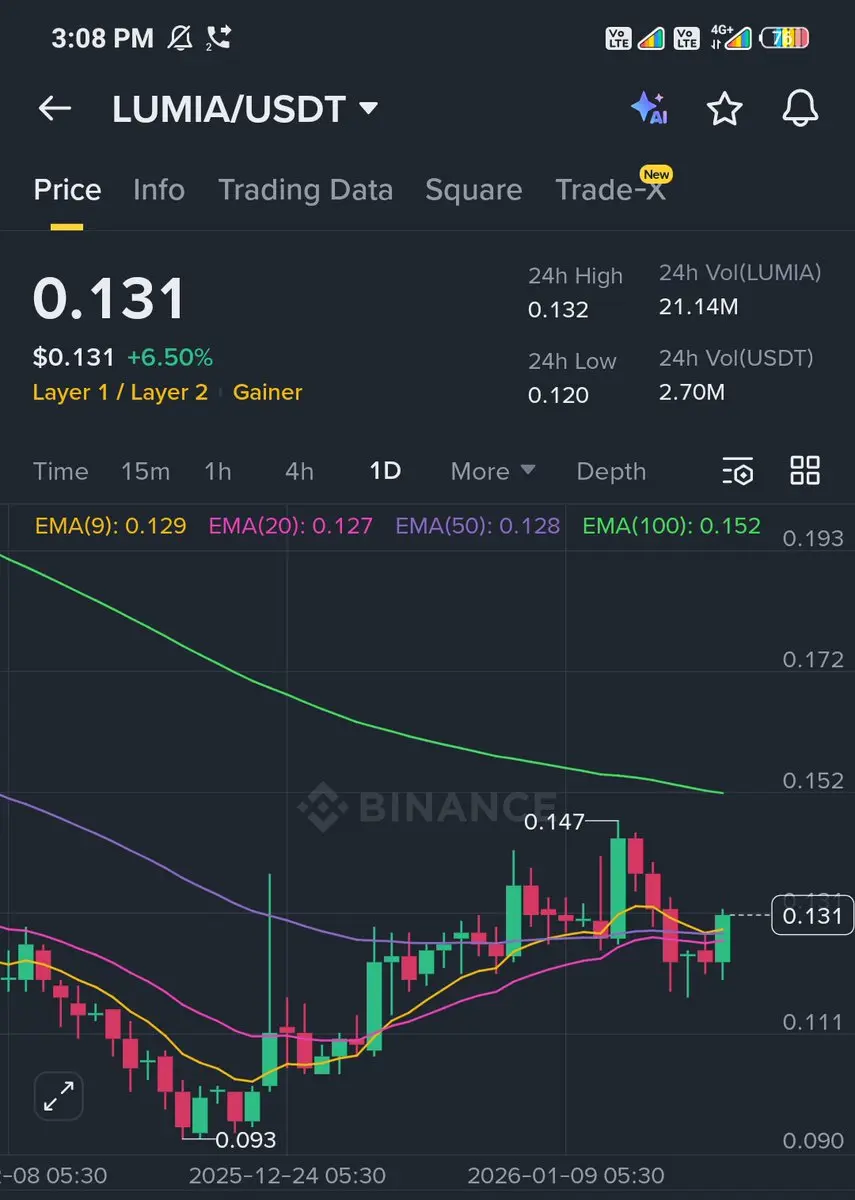Select the 4h chart interval
The image size is (855, 1200).
pyautogui.click(x=299, y=471)
